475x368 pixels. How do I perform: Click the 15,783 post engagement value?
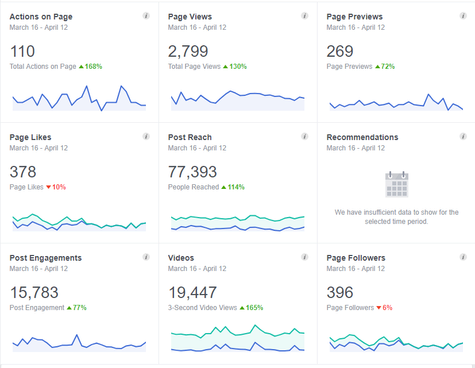coord(34,293)
